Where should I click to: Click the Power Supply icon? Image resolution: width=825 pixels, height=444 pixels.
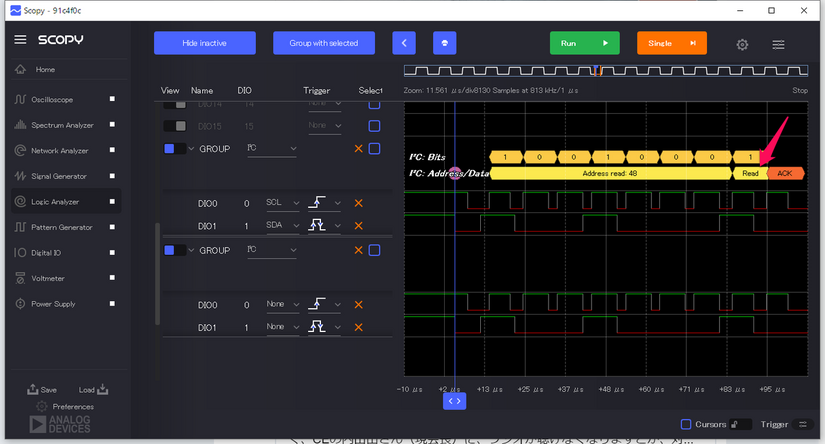[x=20, y=304]
